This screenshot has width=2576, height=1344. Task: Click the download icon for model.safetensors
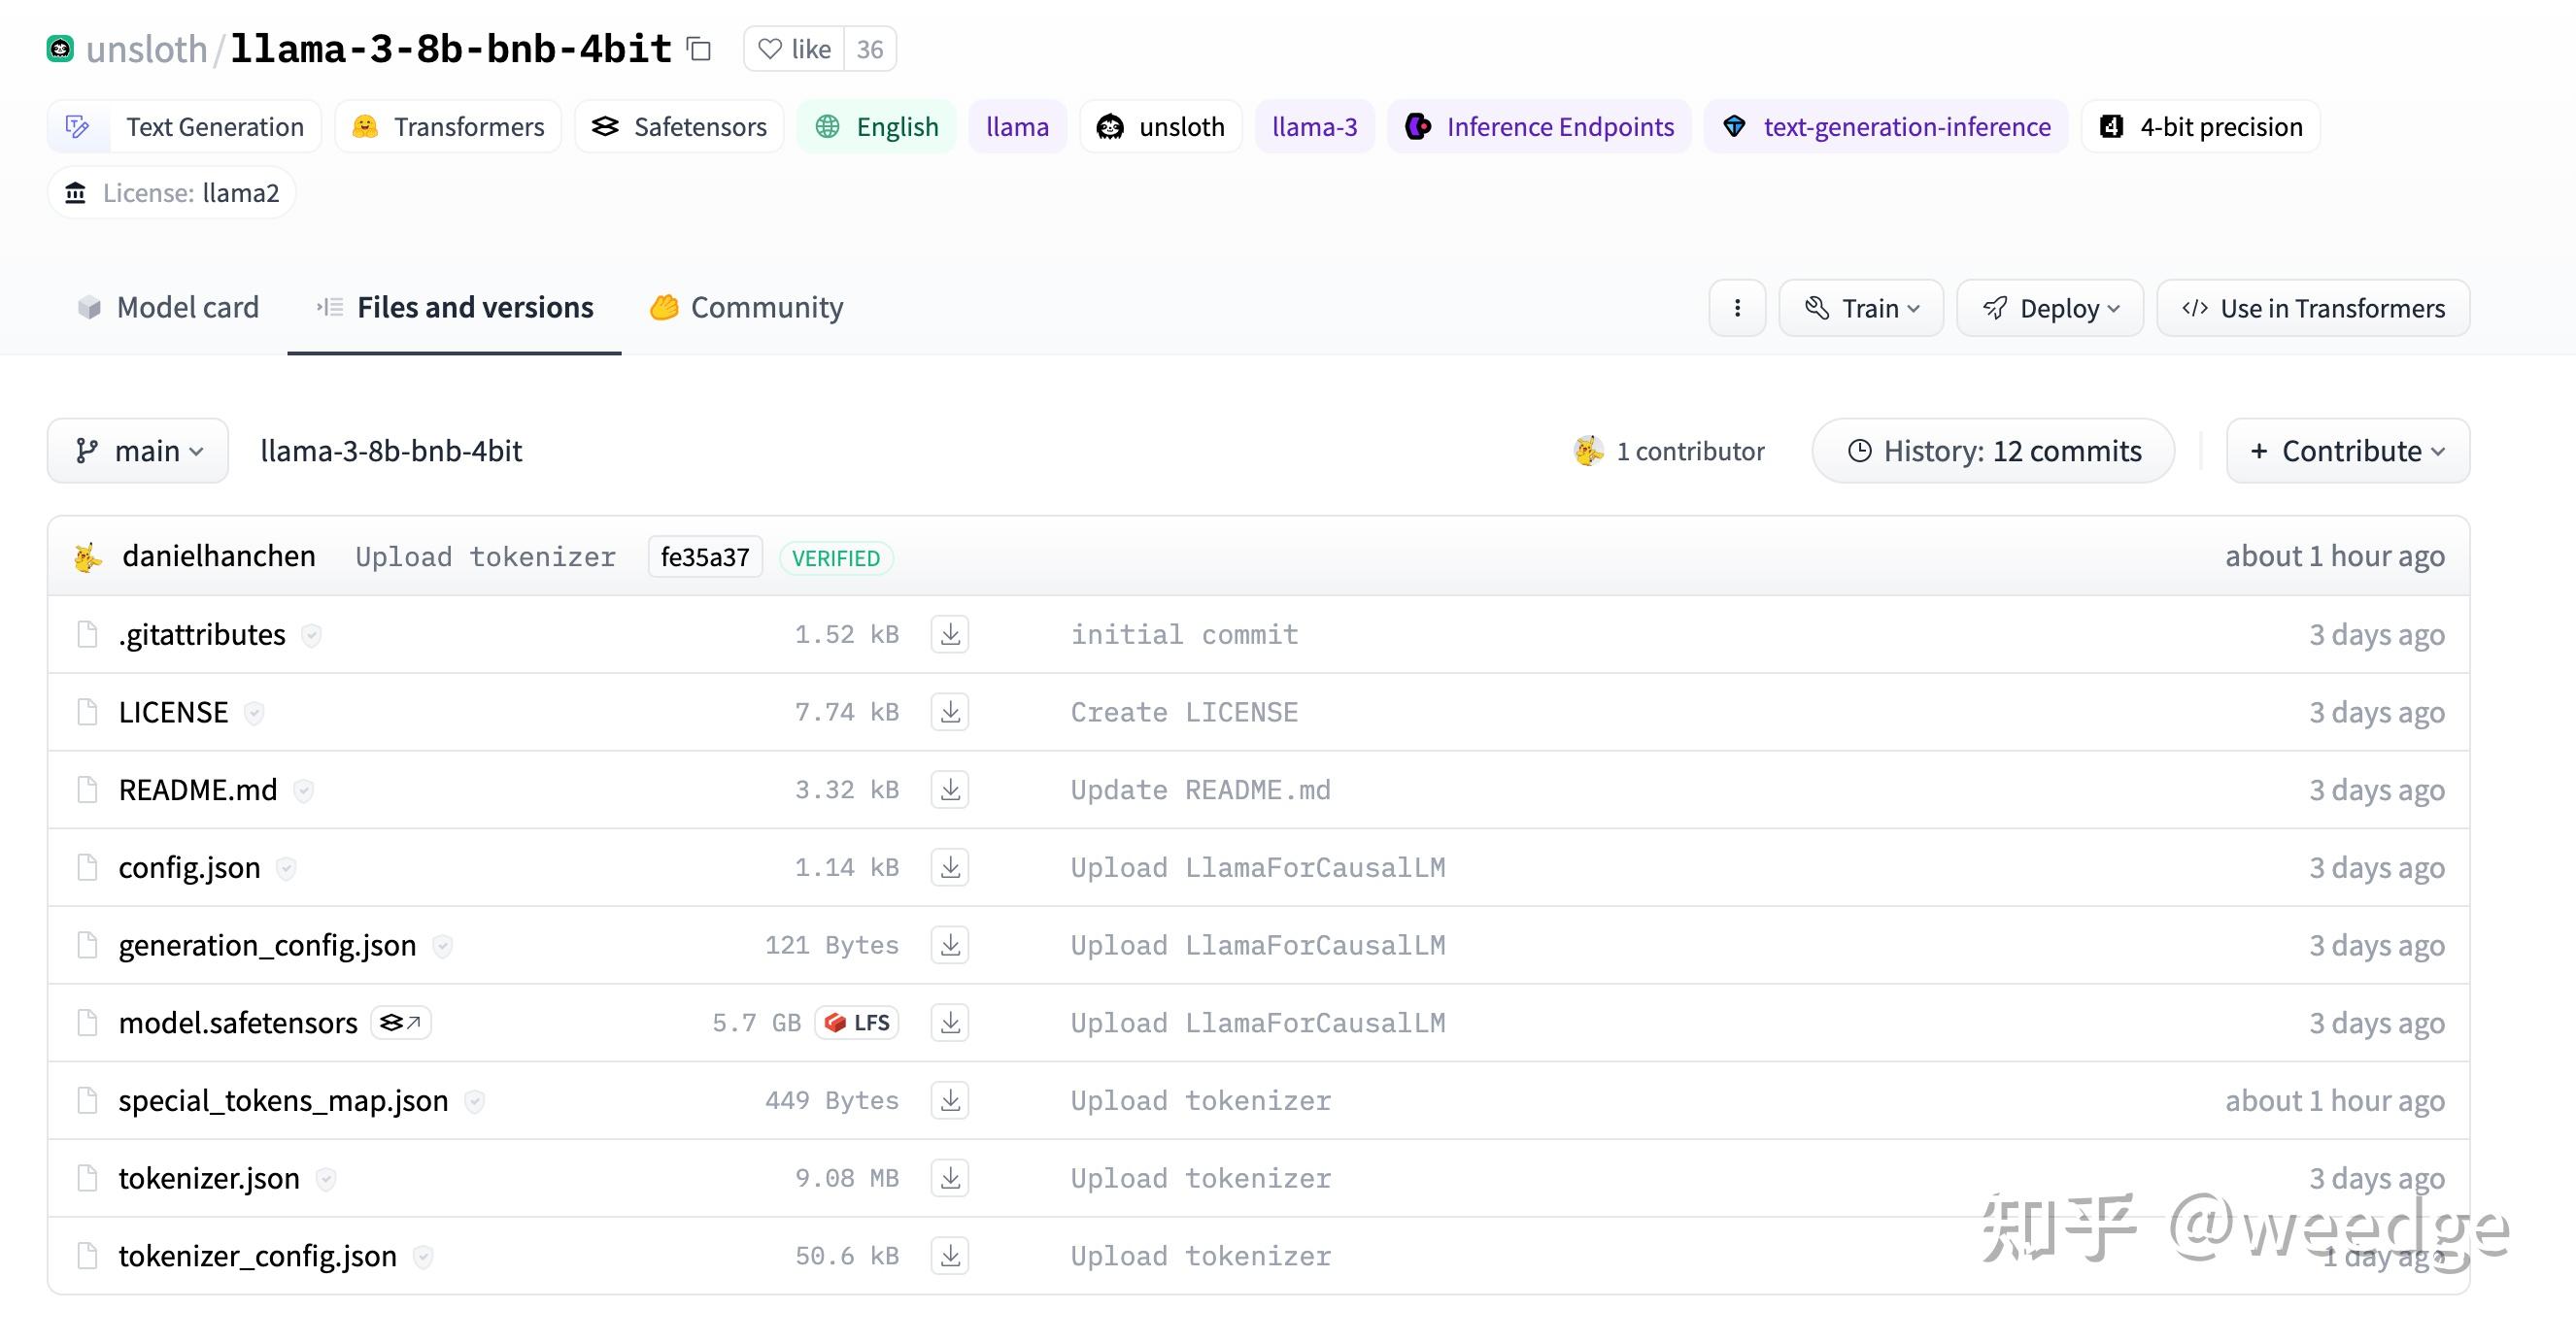click(x=950, y=1022)
